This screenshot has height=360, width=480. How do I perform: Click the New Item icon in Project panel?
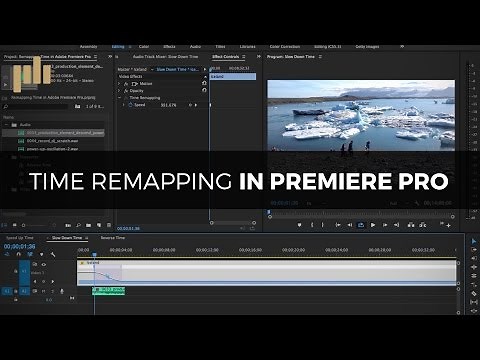pos(99,225)
